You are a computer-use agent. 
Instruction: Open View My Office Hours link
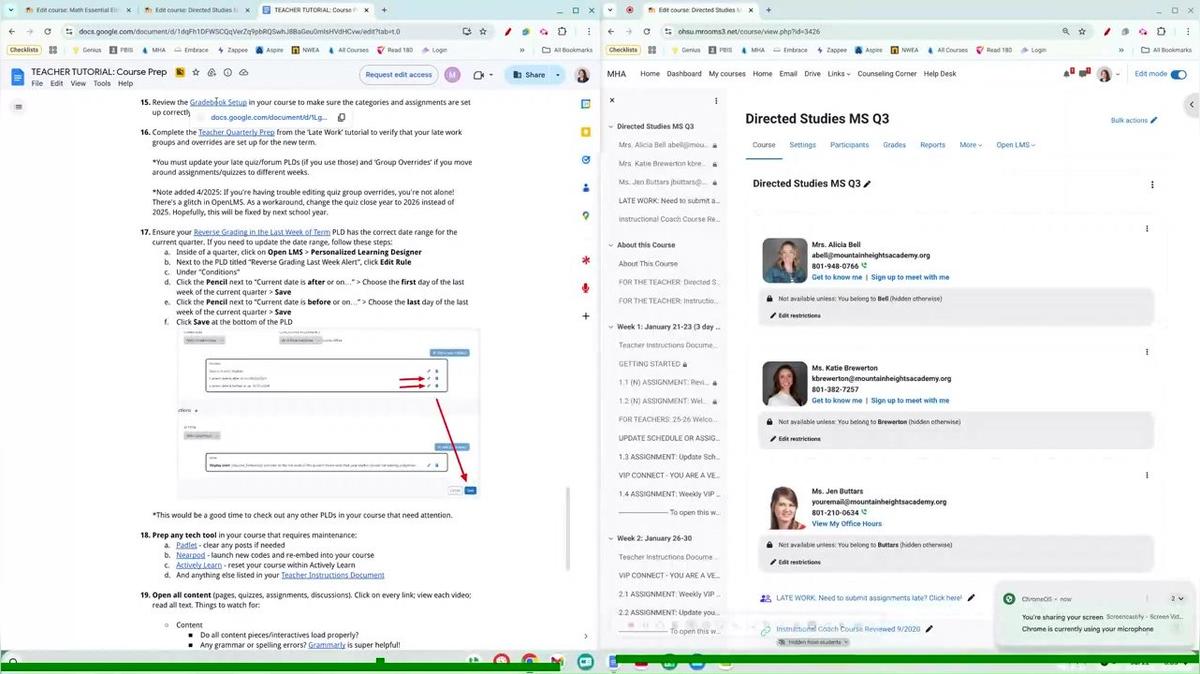[846, 524]
